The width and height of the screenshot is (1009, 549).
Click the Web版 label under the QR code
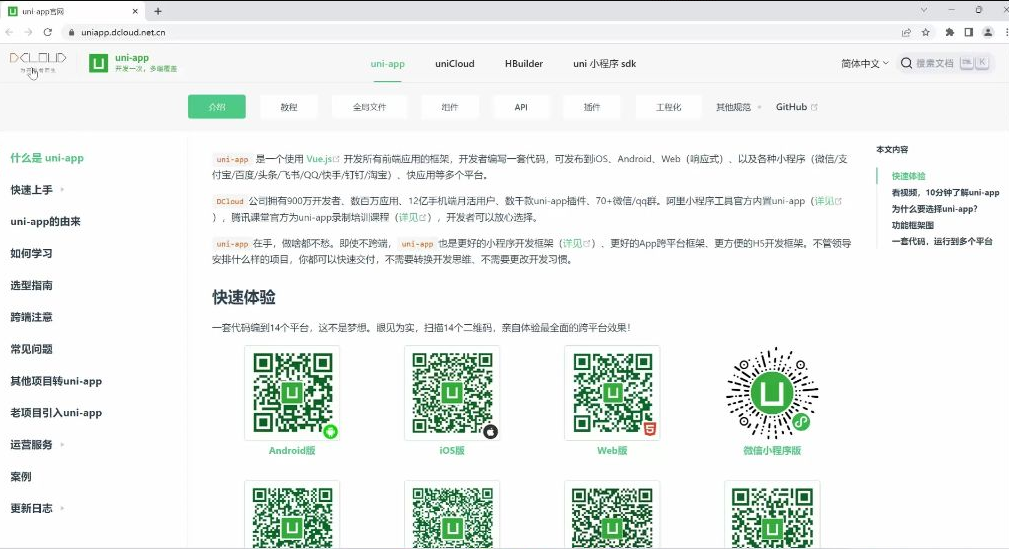[x=612, y=451]
